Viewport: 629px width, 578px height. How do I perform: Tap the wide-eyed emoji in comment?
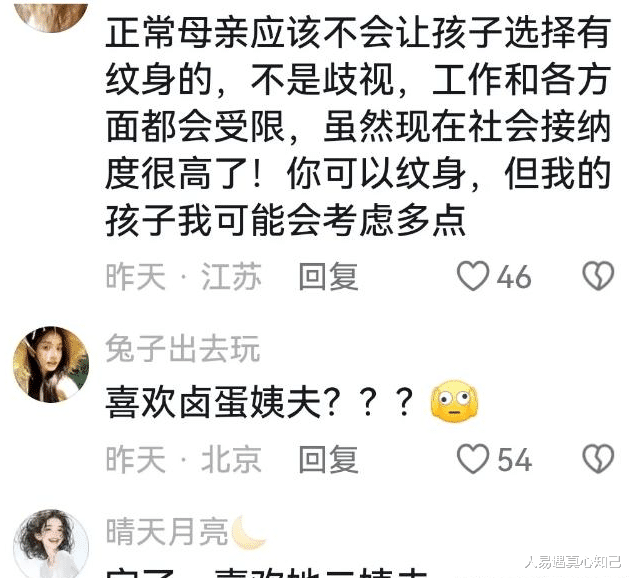click(454, 402)
